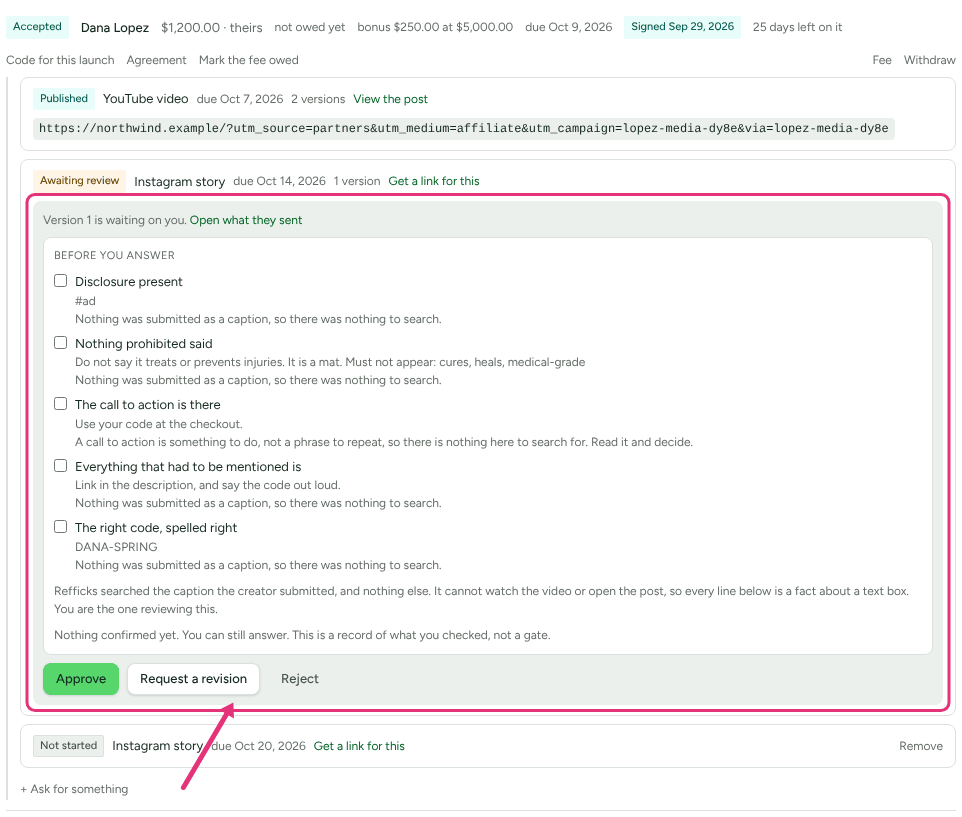Get a link for the Oct 14 Instagram story
The image size is (962, 817).
tap(434, 181)
